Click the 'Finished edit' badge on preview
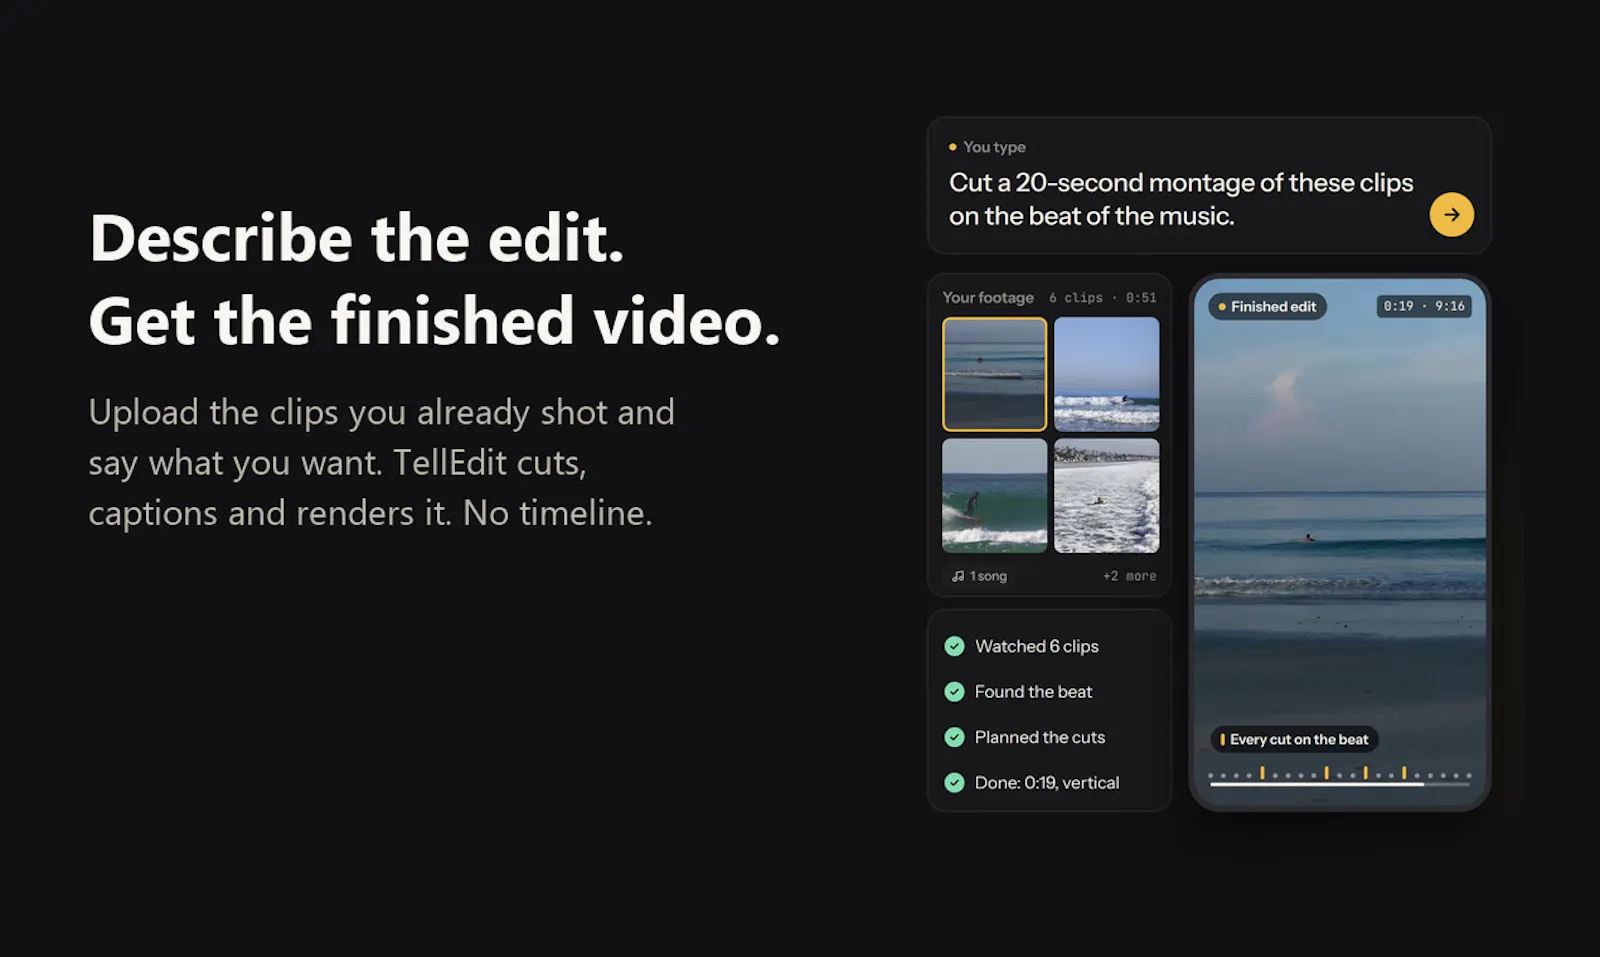1600x957 pixels. tap(1267, 306)
